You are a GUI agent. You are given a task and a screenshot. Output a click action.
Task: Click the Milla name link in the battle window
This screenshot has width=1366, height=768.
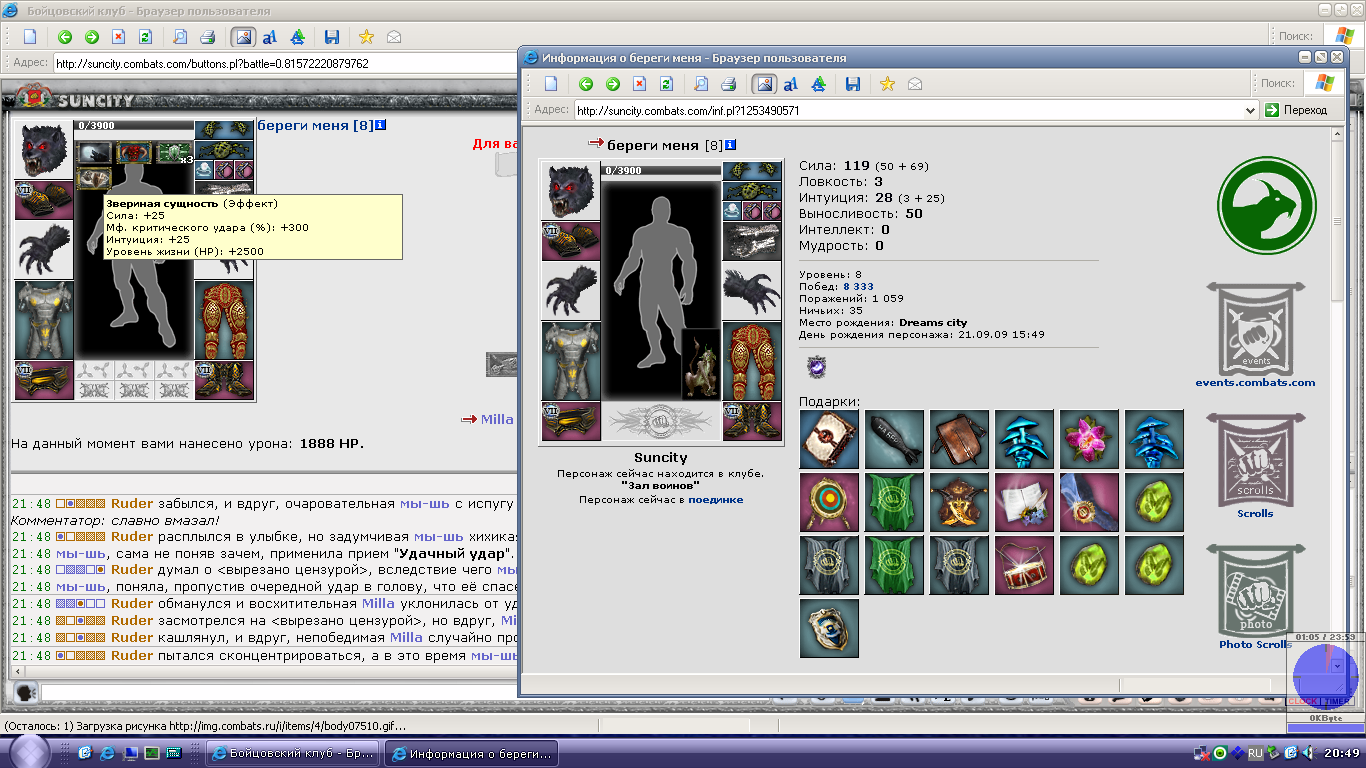497,419
